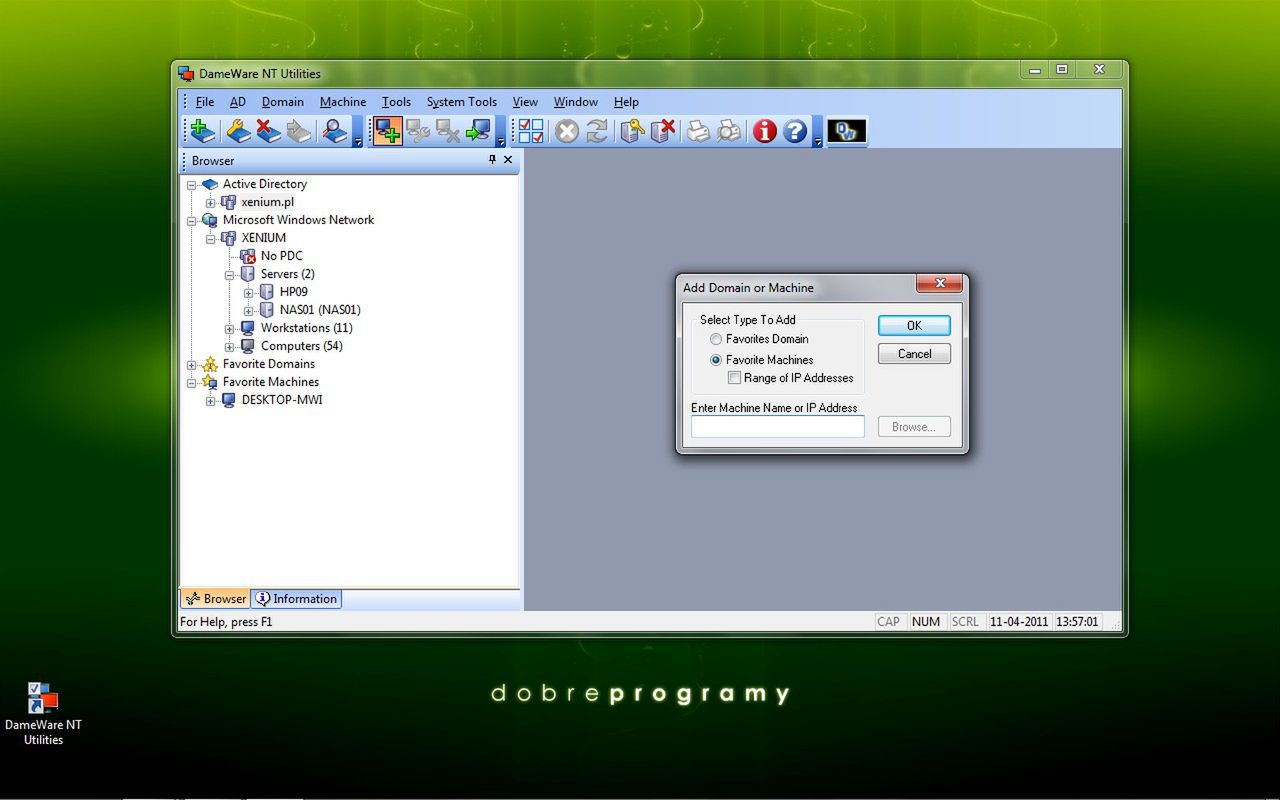Click the server with key icon
Image resolution: width=1280 pixels, height=800 pixels.
632,131
